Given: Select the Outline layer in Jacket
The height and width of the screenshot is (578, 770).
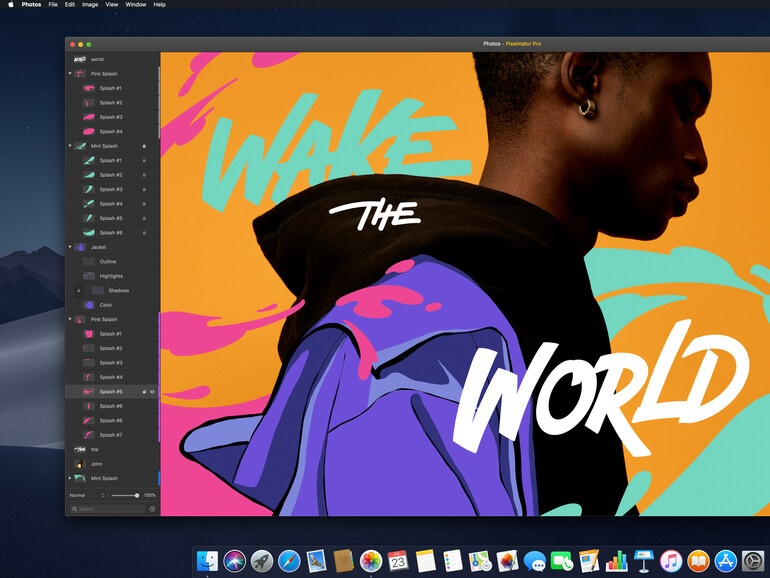Looking at the screenshot, I should [112, 262].
